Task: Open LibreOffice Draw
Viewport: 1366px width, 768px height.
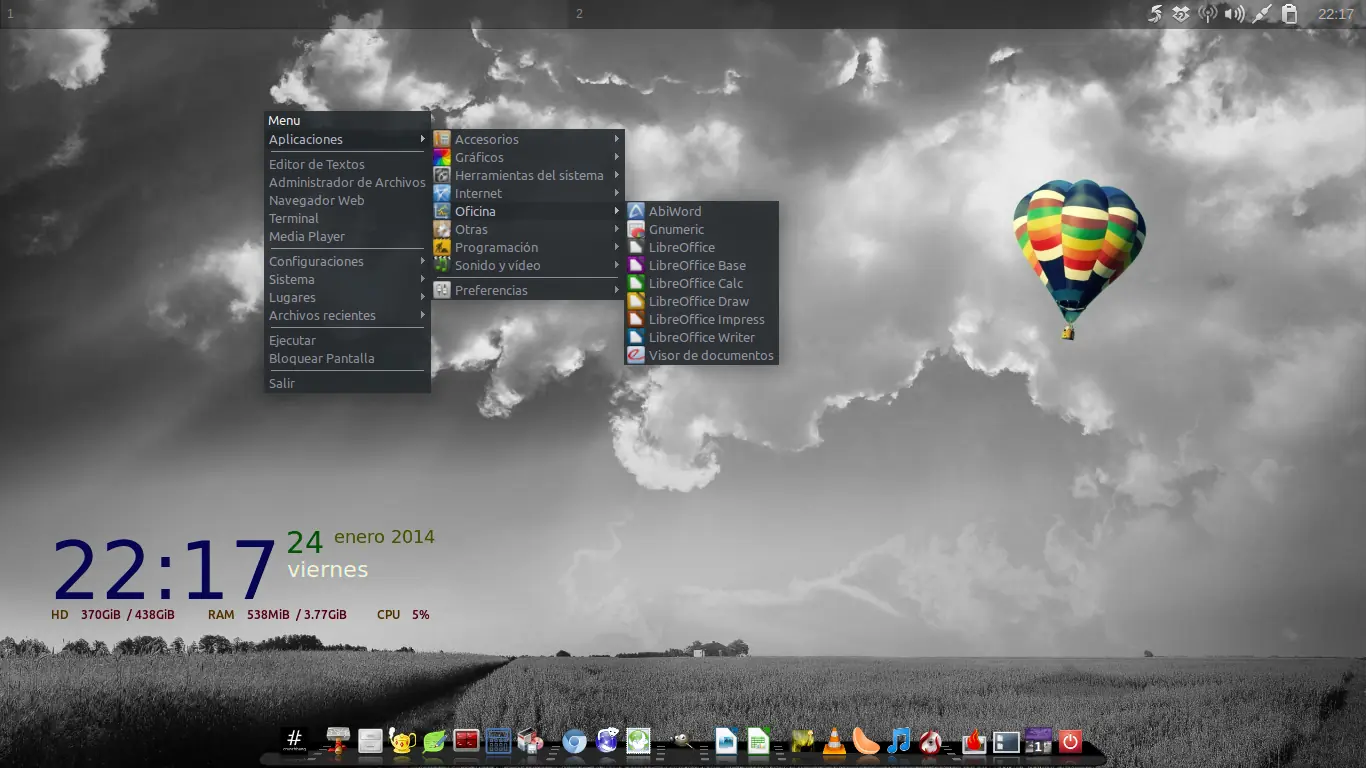Action: (x=702, y=301)
